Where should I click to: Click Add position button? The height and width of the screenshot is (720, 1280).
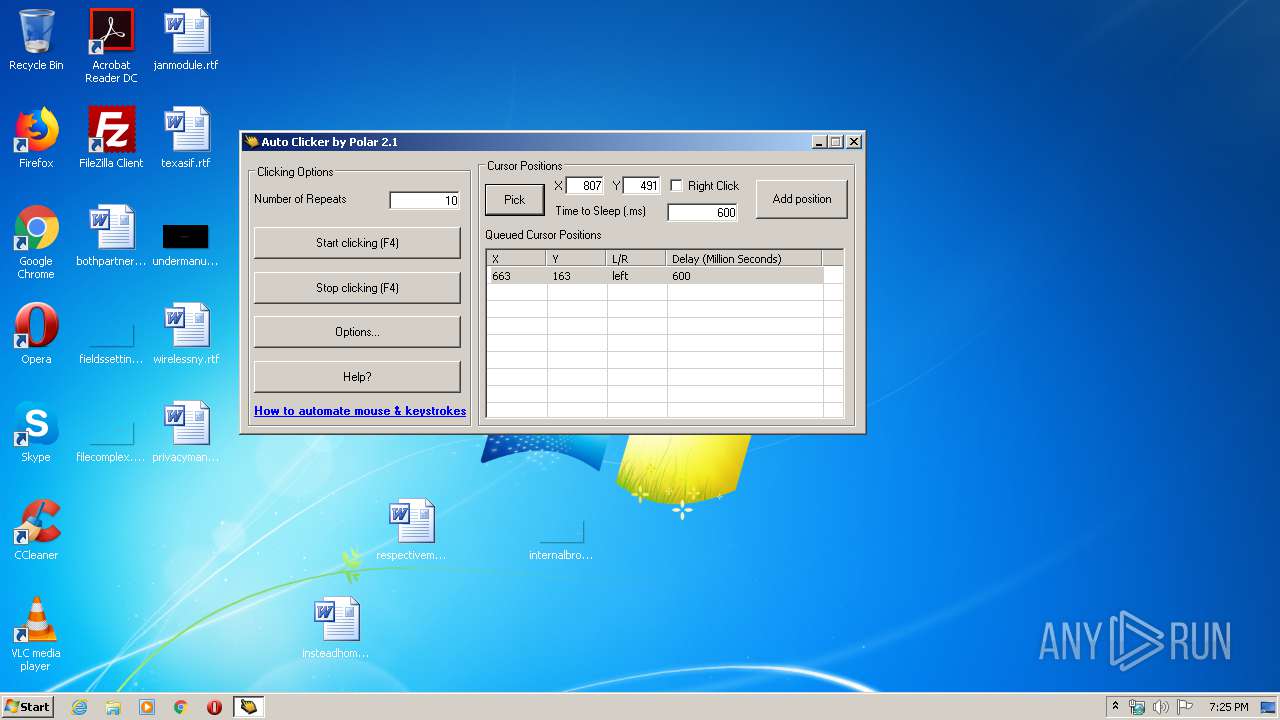point(802,199)
